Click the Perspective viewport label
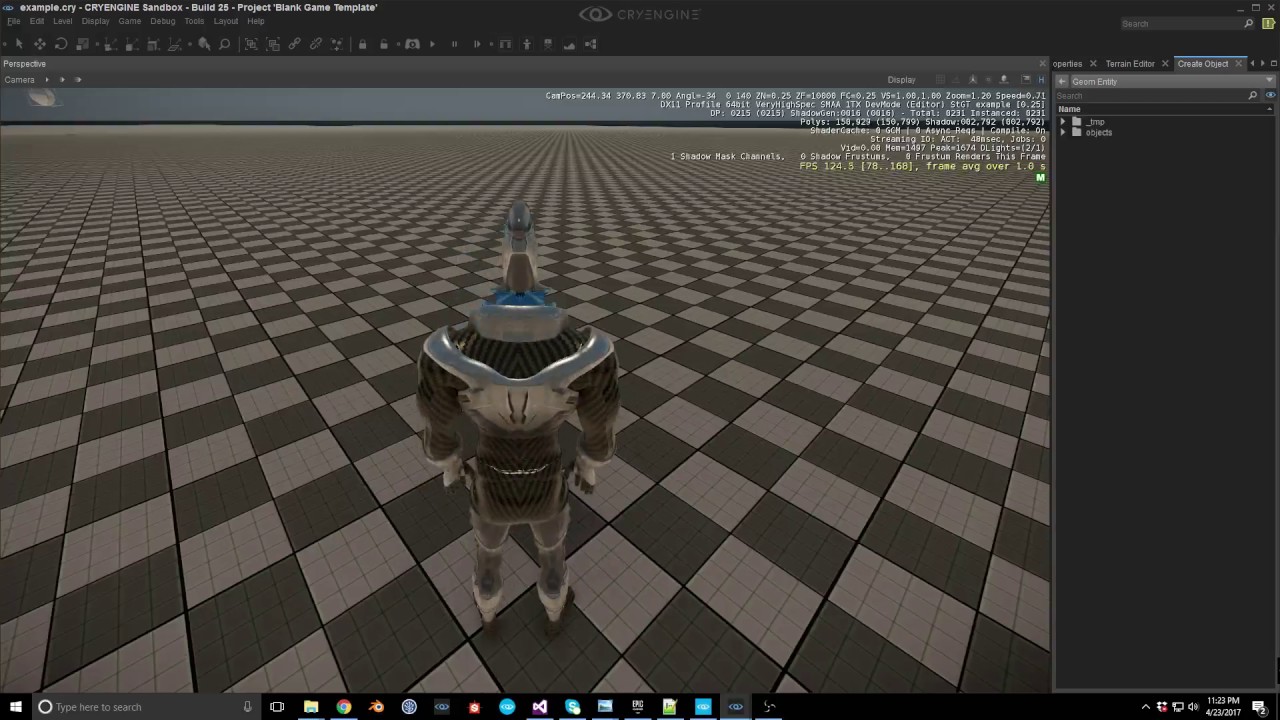This screenshot has height=720, width=1280. click(24, 64)
